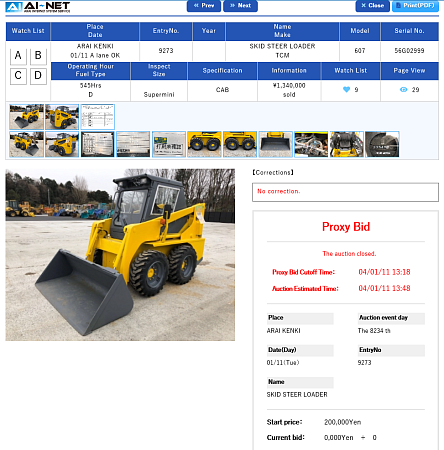
Task: Click Proxy Bid Cutoff Time value
Action: (384, 272)
